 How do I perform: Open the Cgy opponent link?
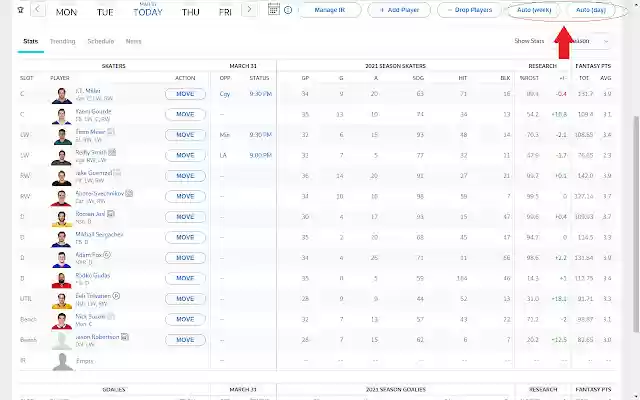[x=224, y=94]
